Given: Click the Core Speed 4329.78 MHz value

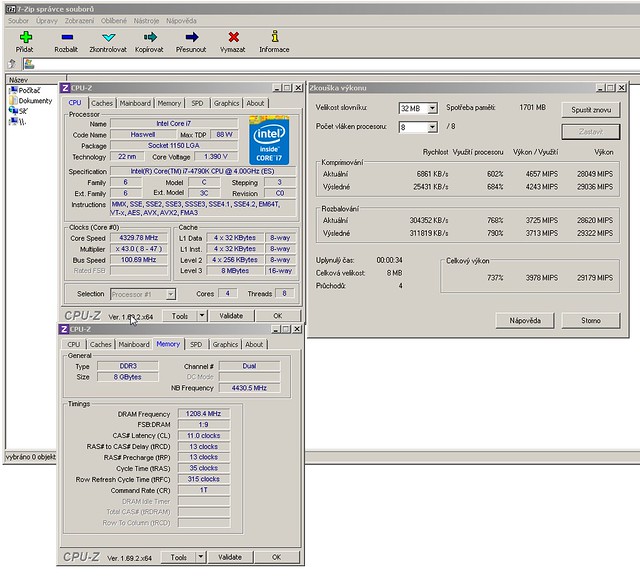Looking at the screenshot, I should click(x=139, y=238).
